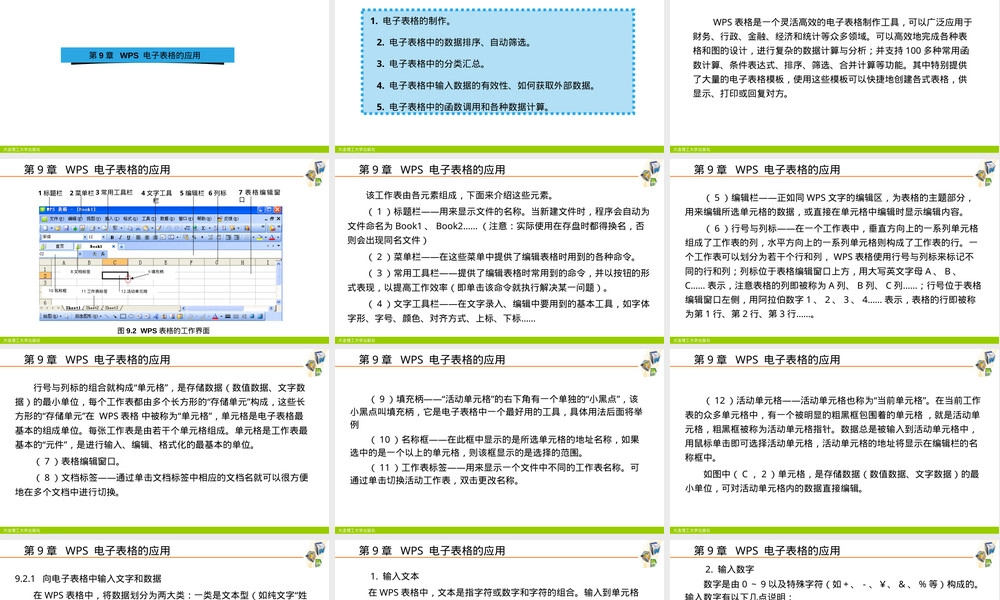Screen dimensions: 1000x600
Task: Click paragraph '（2）菜单栏——在这些菜单中'
Action: click(x=501, y=257)
